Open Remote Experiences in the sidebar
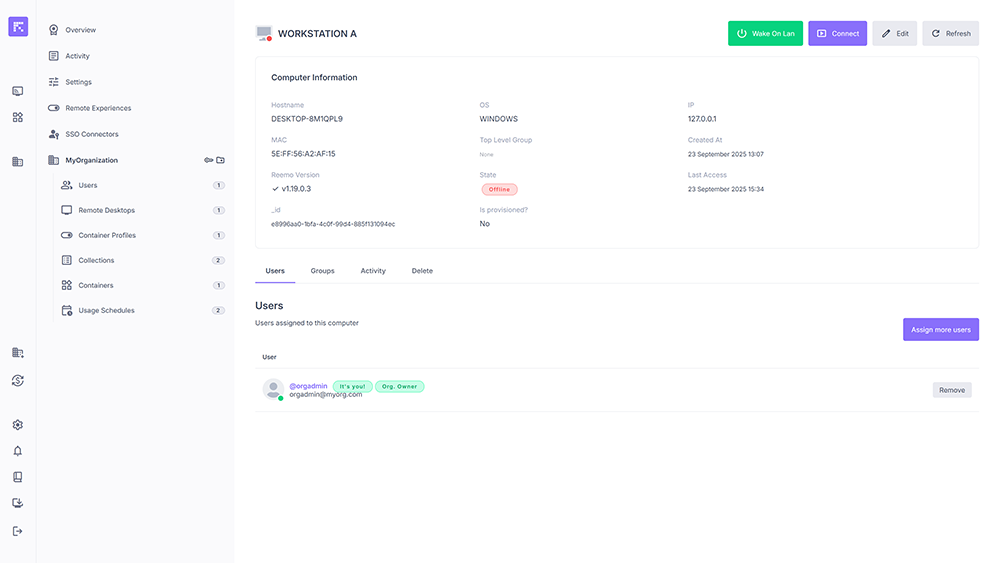This screenshot has width=1000, height=563. pos(98,108)
